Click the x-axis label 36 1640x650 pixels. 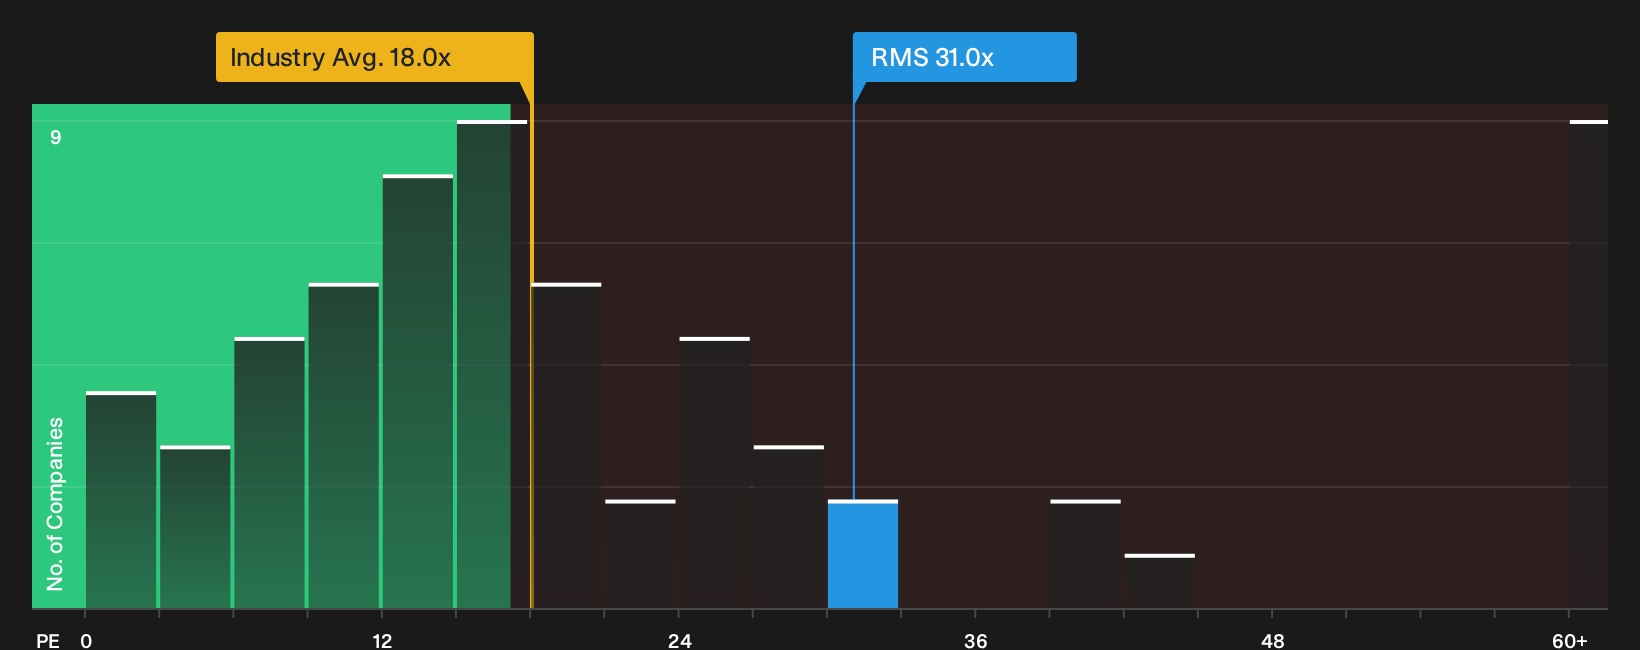976,641
